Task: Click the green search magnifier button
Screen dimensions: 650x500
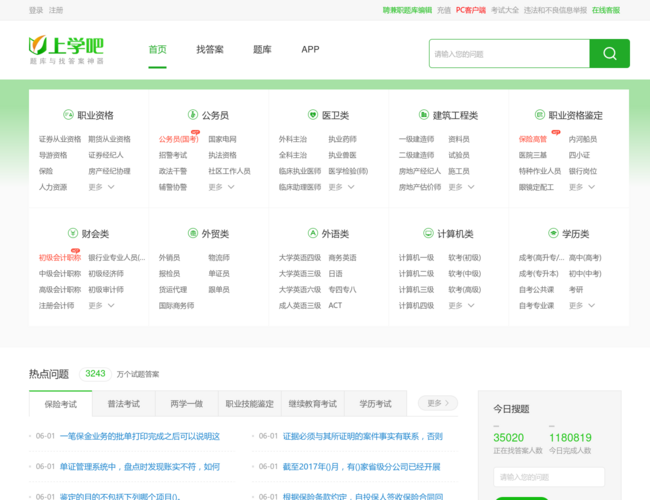Action: 609,53
